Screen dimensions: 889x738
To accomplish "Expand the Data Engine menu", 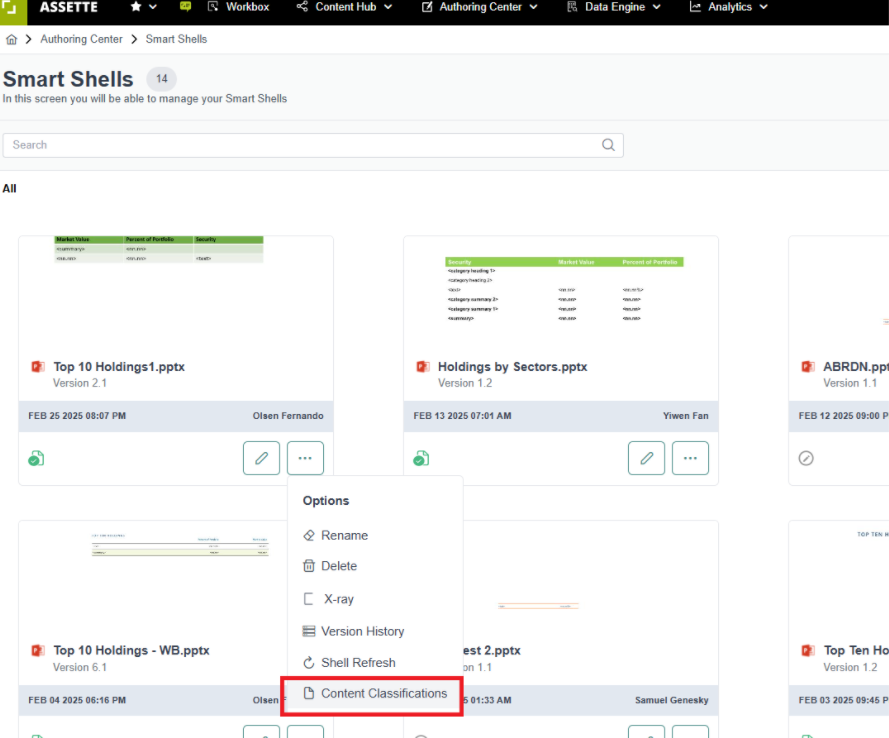I will (x=614, y=7).
